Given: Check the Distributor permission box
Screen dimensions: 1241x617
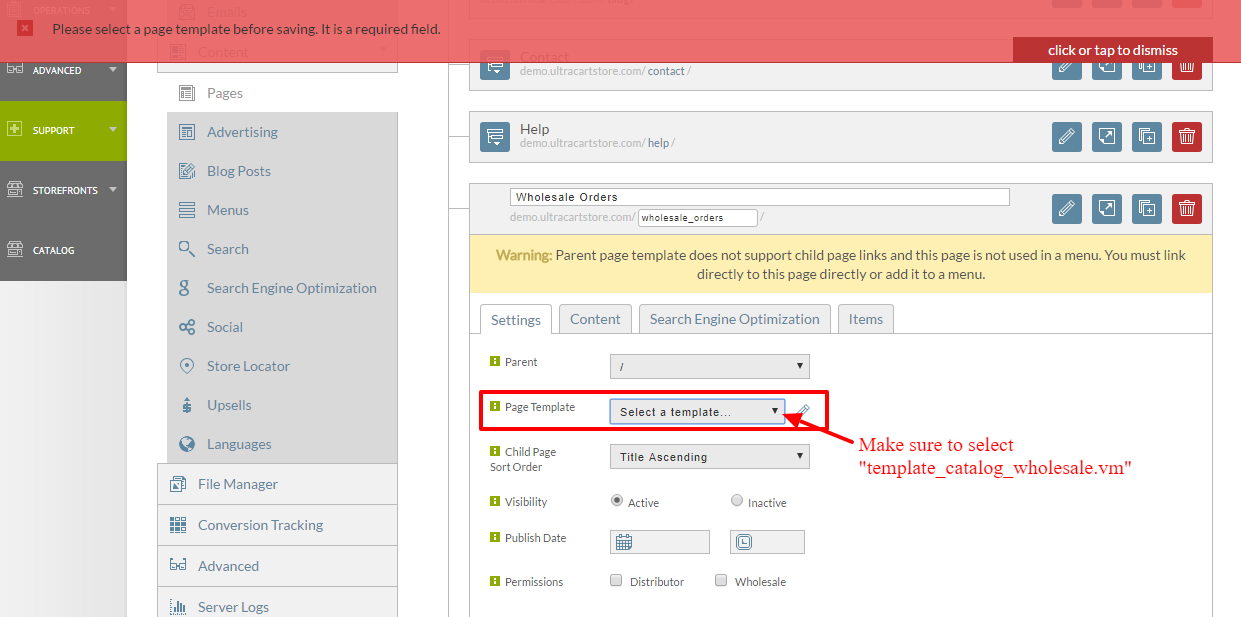Looking at the screenshot, I should 616,580.
